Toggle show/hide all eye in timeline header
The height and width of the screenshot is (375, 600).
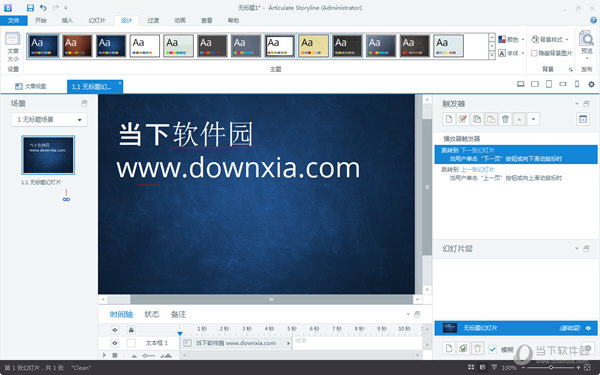point(115,329)
